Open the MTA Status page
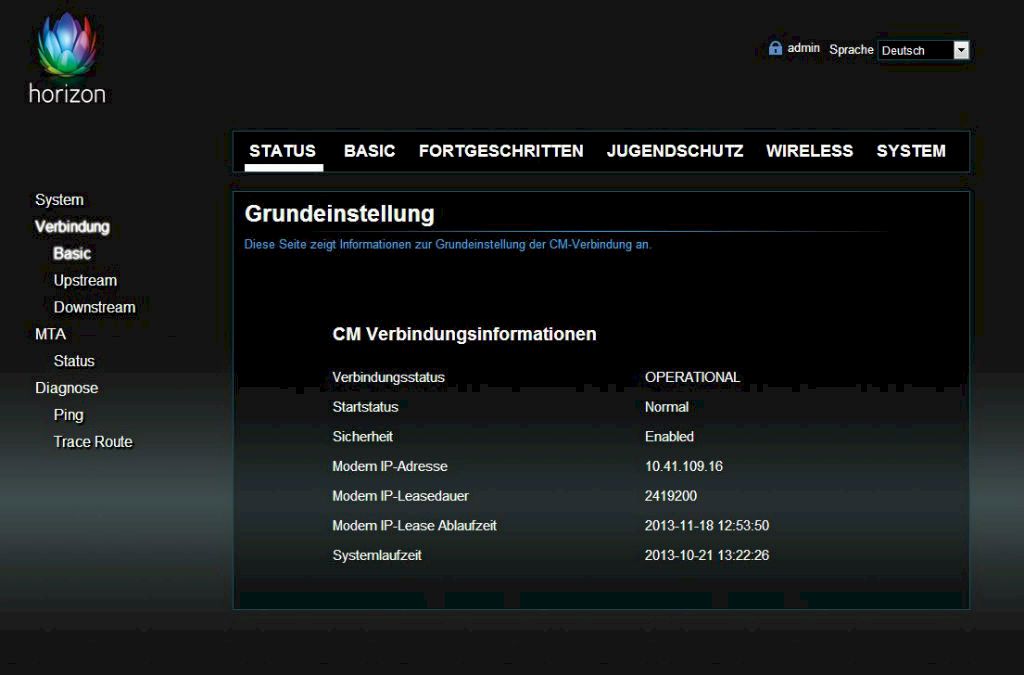The width and height of the screenshot is (1024, 675). pos(74,361)
